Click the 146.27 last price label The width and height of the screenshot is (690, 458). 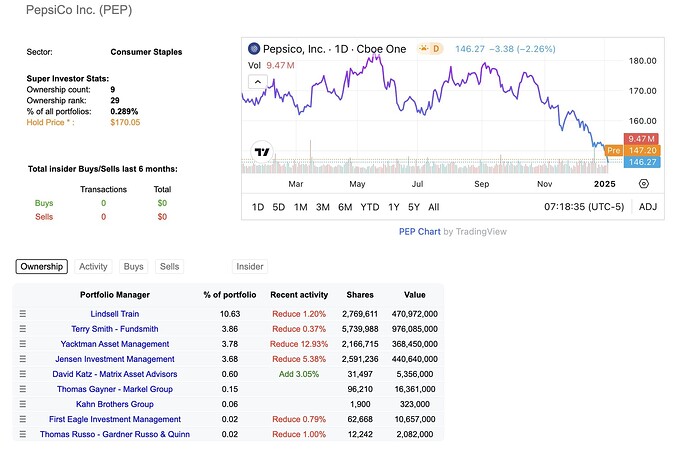pos(642,162)
